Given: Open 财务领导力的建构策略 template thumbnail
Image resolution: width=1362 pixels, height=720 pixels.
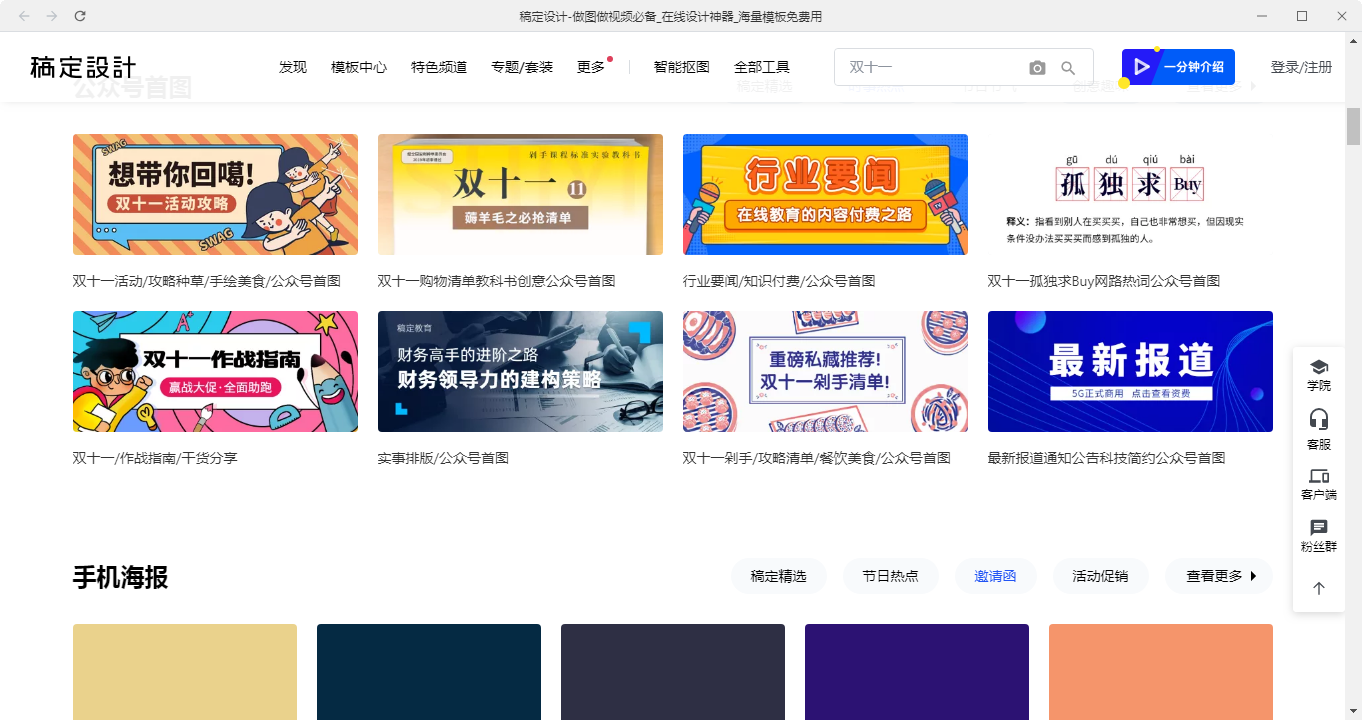Looking at the screenshot, I should (x=520, y=371).
